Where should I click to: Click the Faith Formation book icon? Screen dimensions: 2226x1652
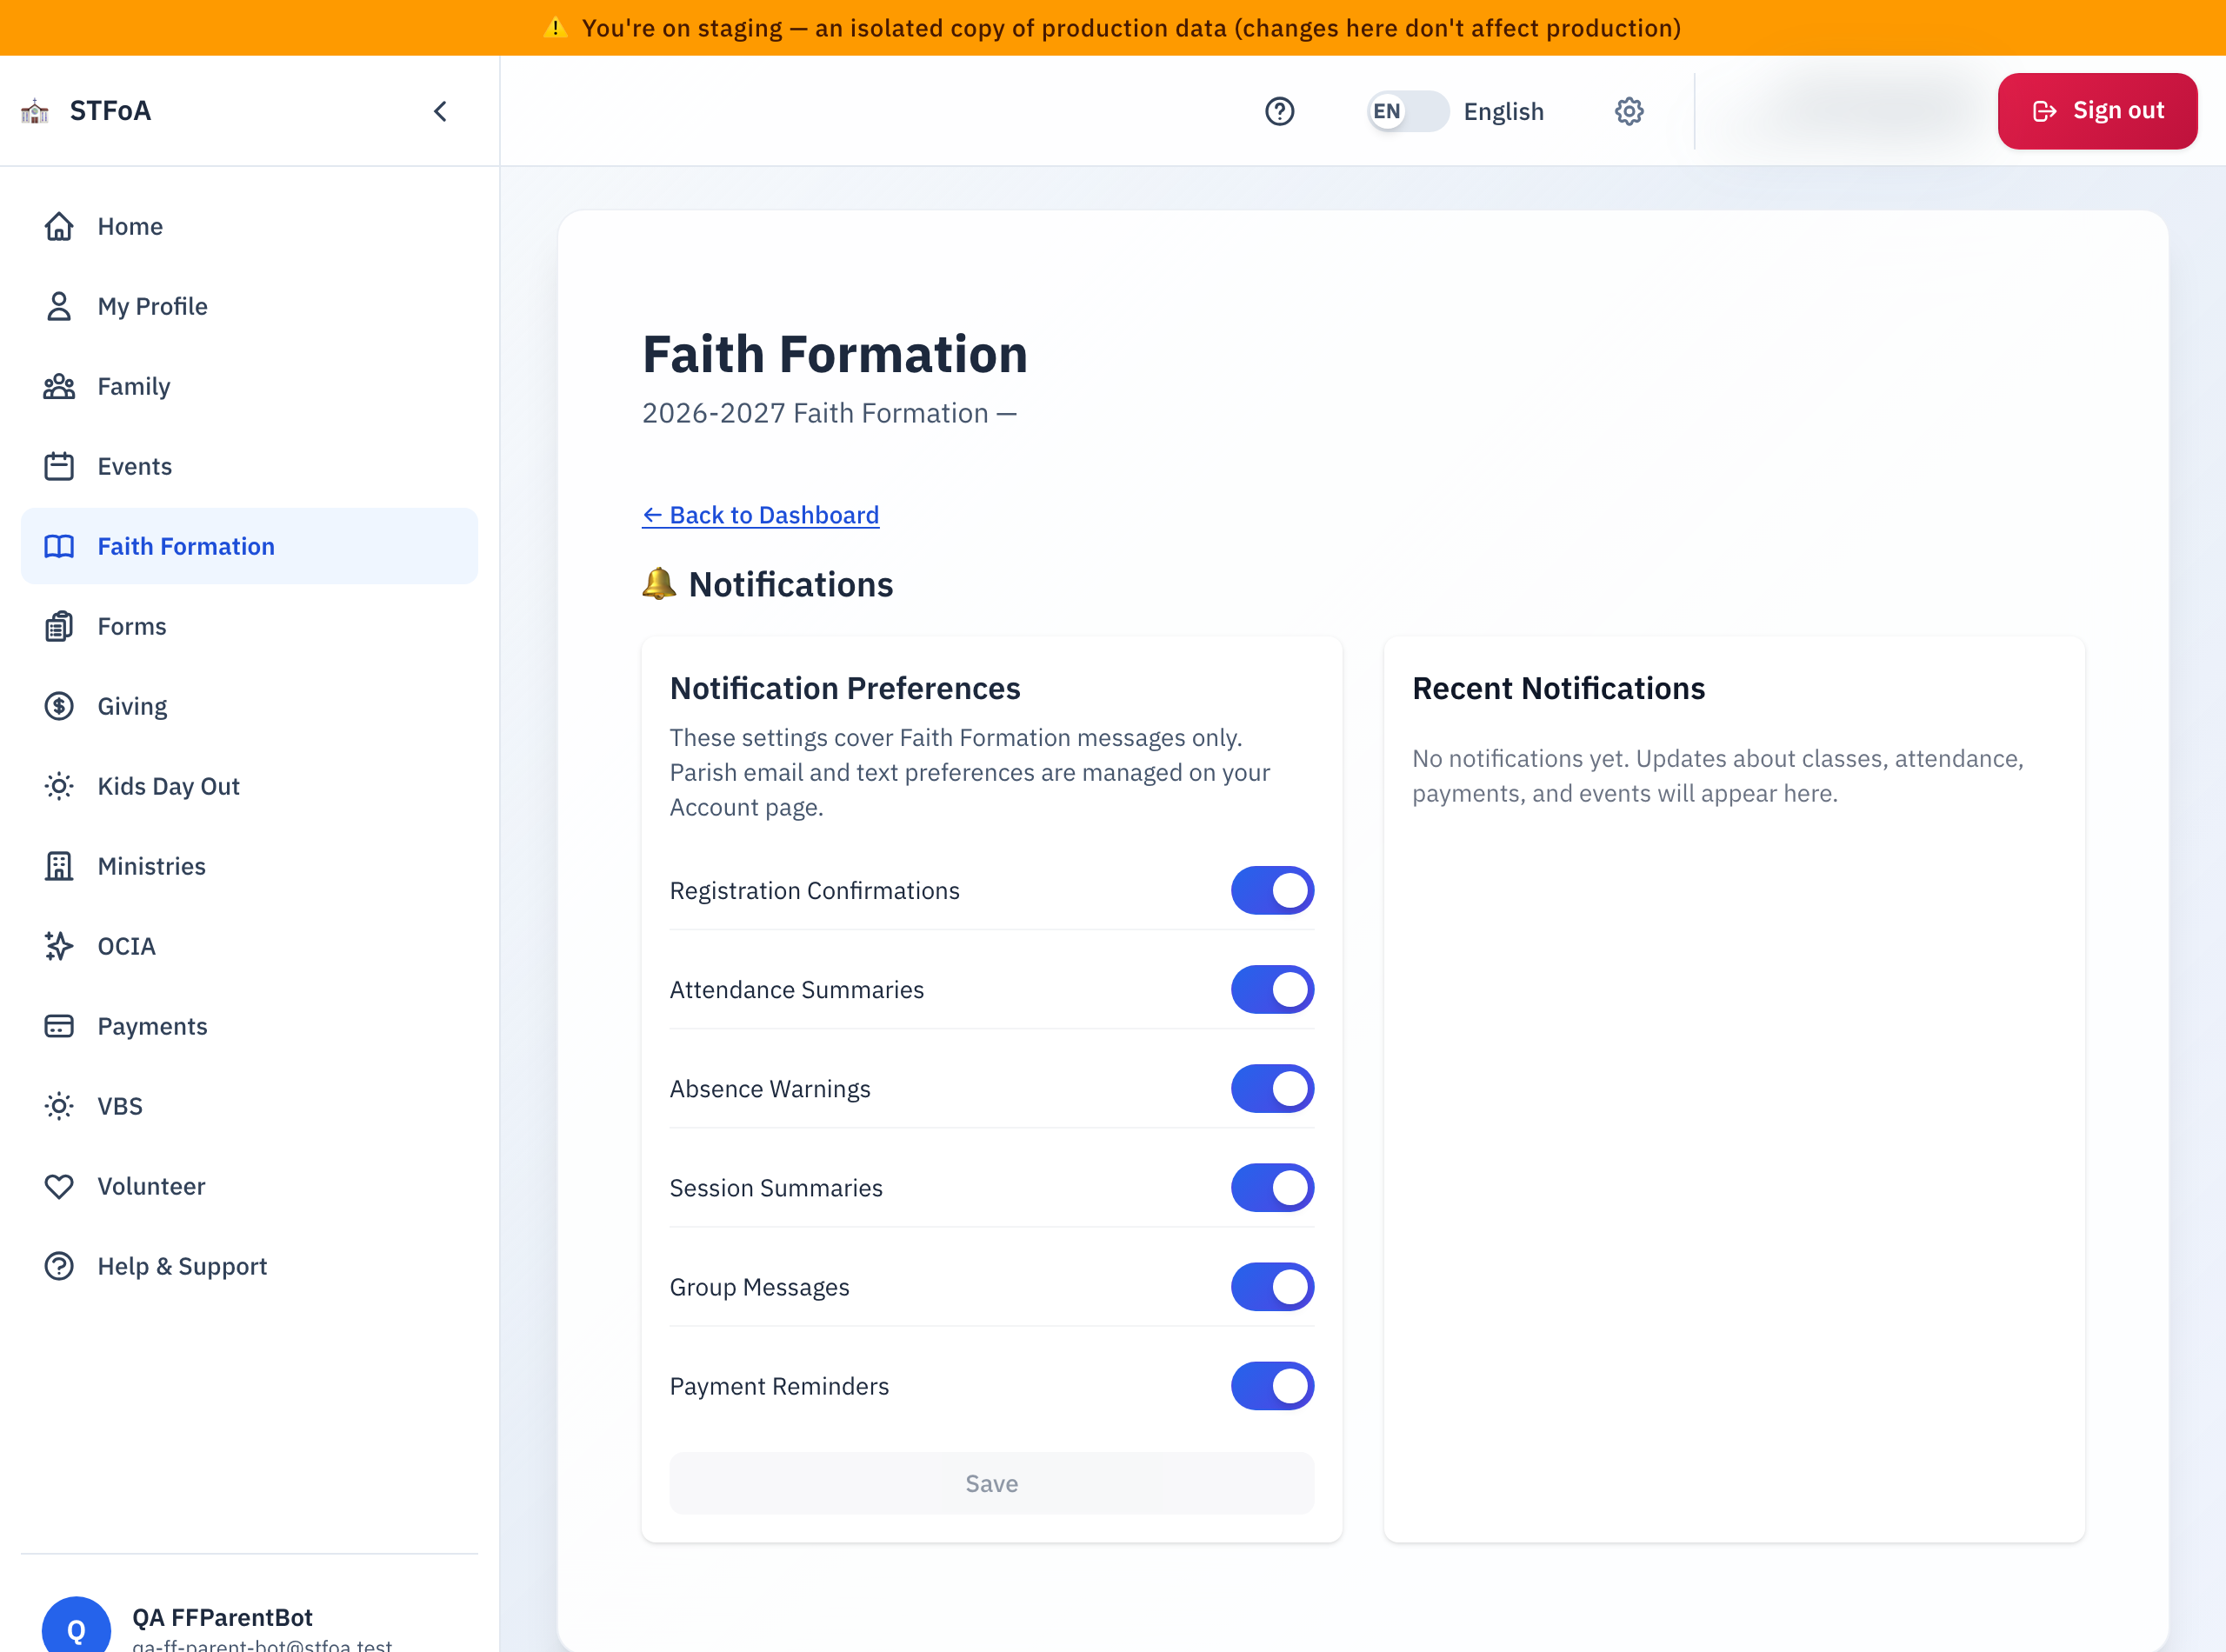point(59,546)
